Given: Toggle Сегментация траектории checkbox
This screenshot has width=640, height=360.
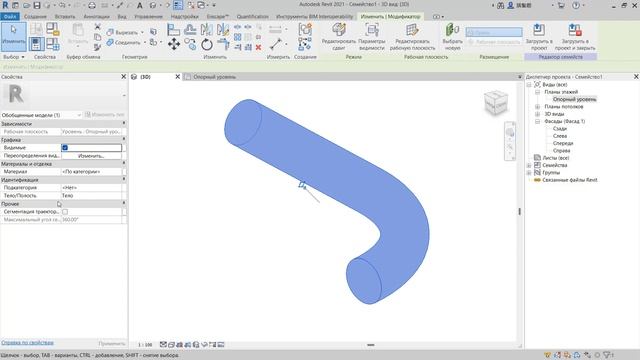Looking at the screenshot, I should point(65,211).
